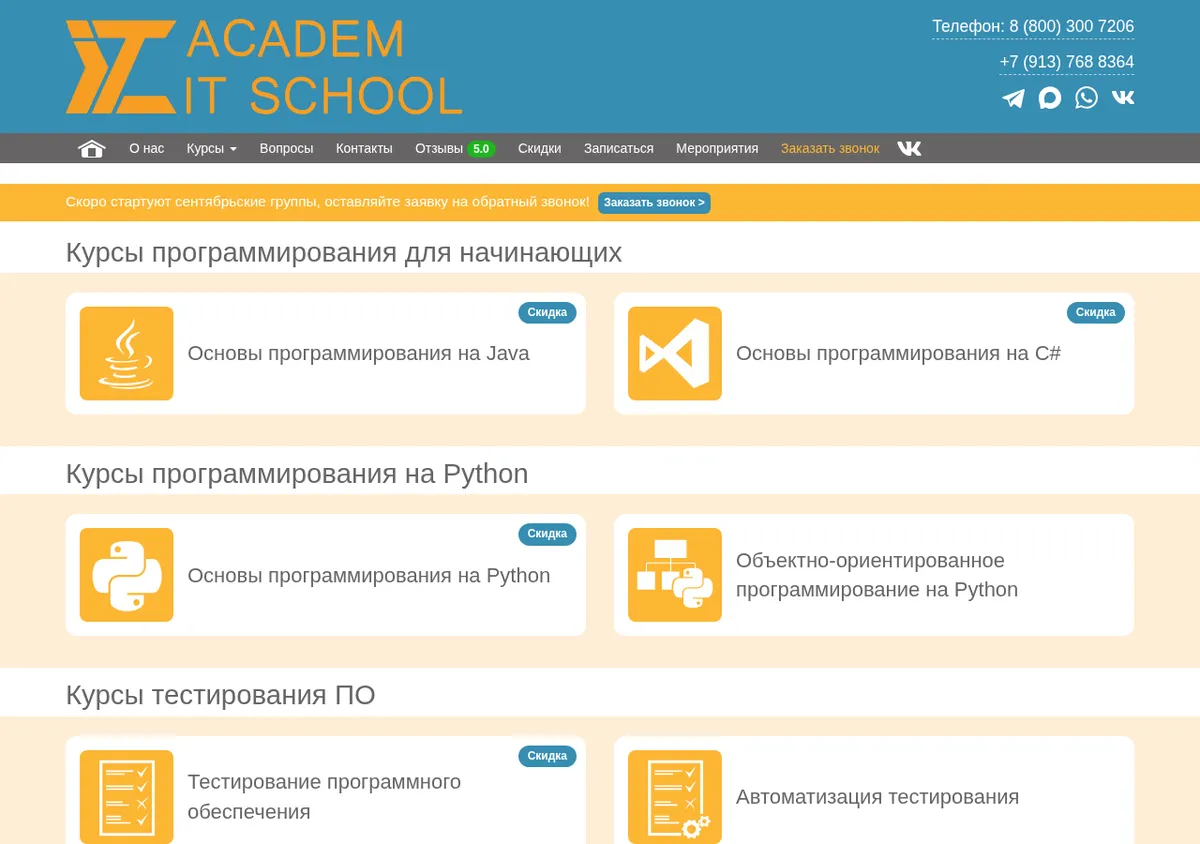Open Тестирование программного обеспечения course link
The height and width of the screenshot is (844, 1200).
(324, 796)
